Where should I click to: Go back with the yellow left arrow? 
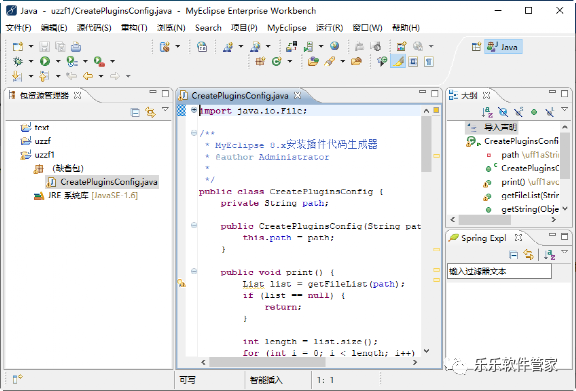click(x=88, y=76)
